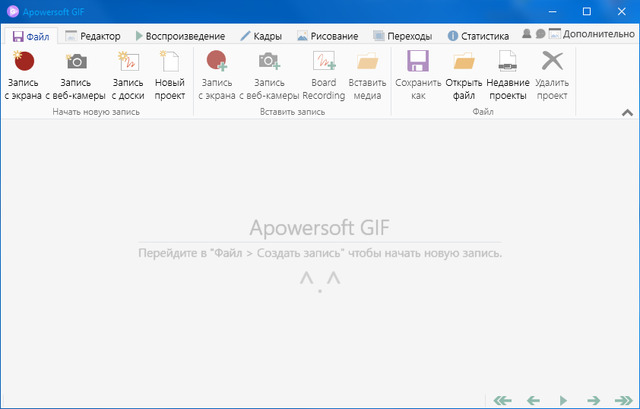
Task: Click the user account icon
Action: [x=527, y=34]
